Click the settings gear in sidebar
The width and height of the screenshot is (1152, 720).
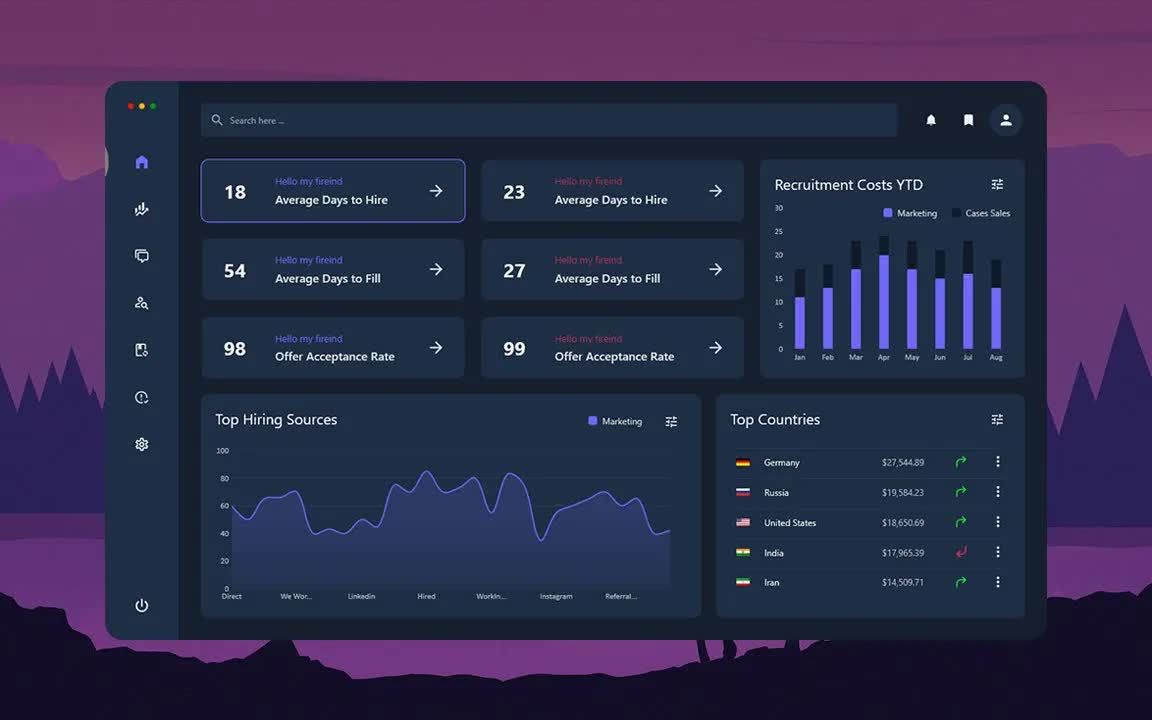(142, 444)
